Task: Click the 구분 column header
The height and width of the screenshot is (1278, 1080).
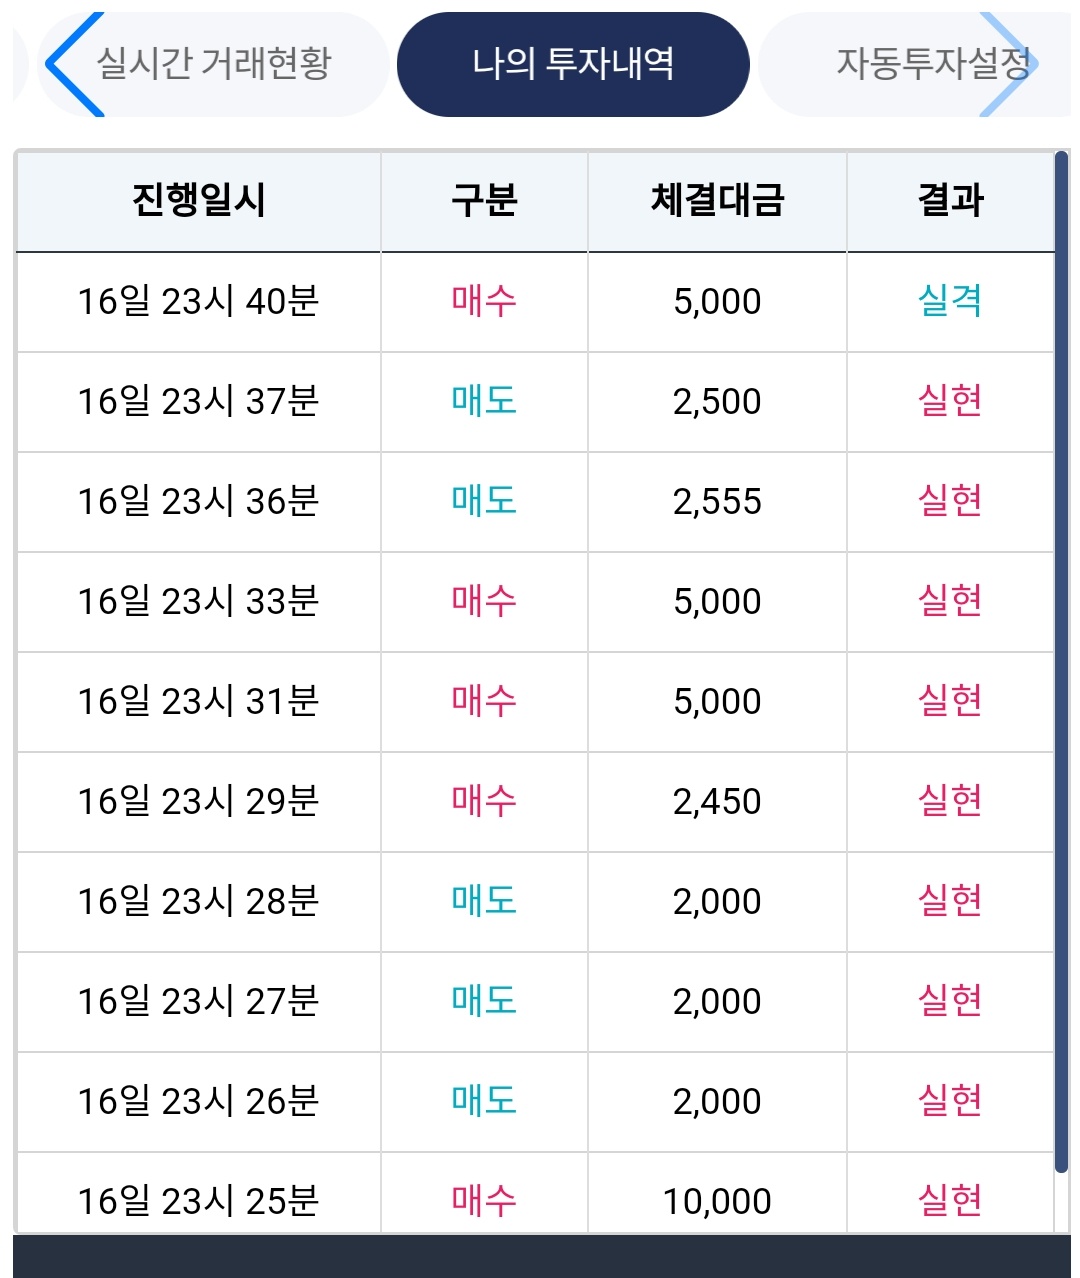Action: point(484,200)
